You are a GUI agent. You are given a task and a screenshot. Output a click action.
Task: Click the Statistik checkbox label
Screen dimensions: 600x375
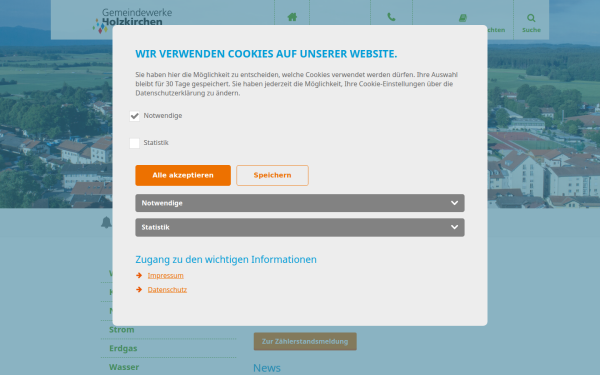(x=156, y=143)
